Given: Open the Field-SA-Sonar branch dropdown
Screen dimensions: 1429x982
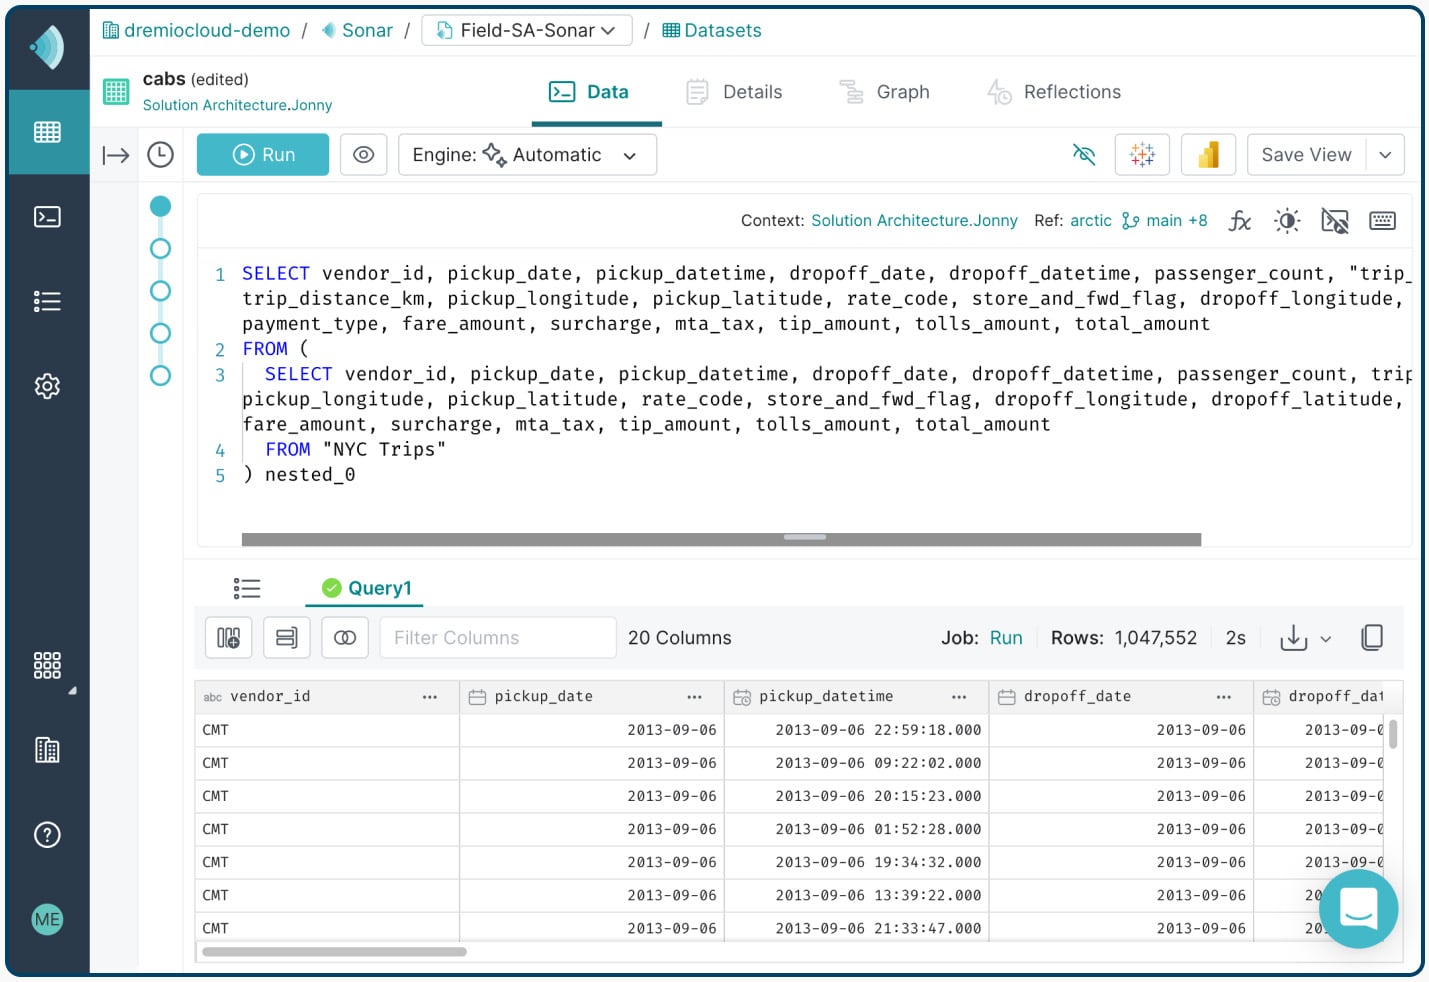Looking at the screenshot, I should (x=608, y=30).
